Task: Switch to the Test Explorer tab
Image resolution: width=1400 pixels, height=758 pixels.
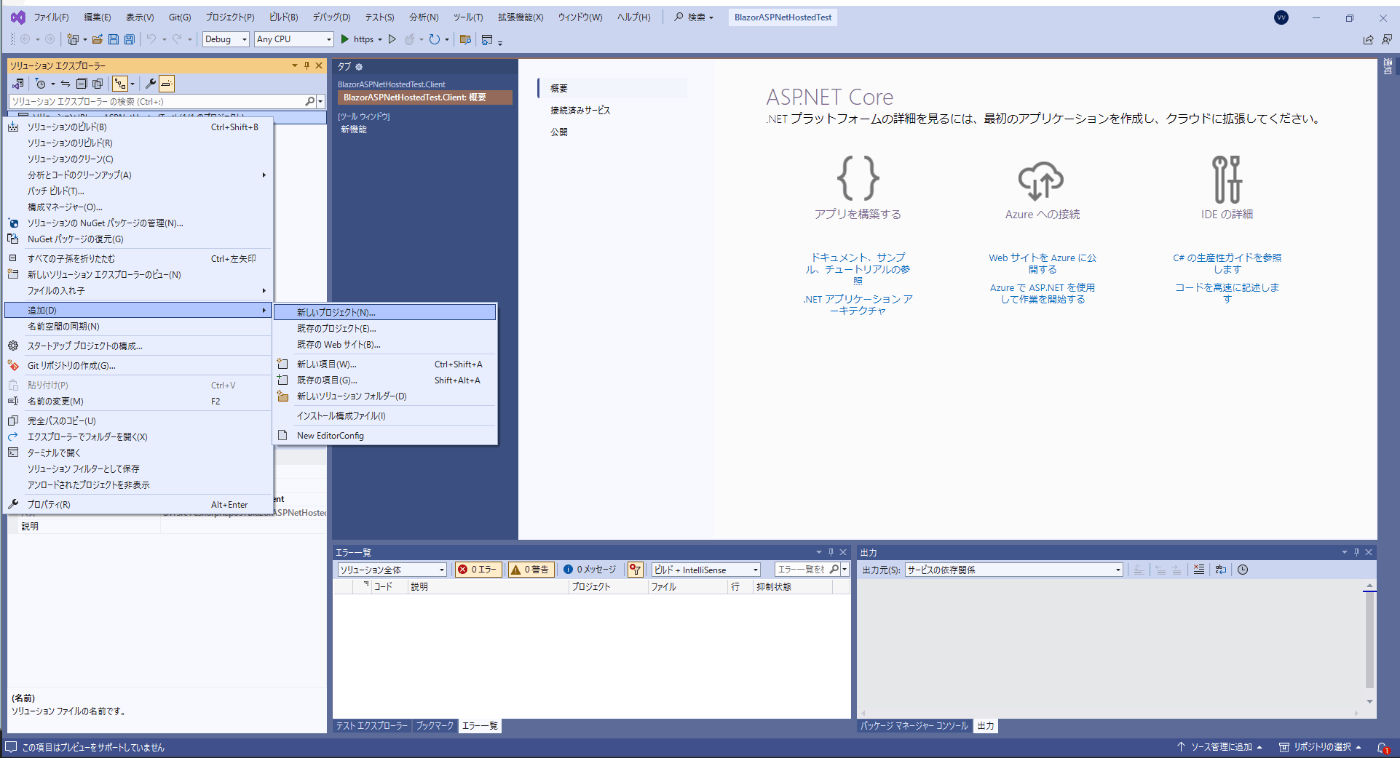Action: click(x=372, y=726)
